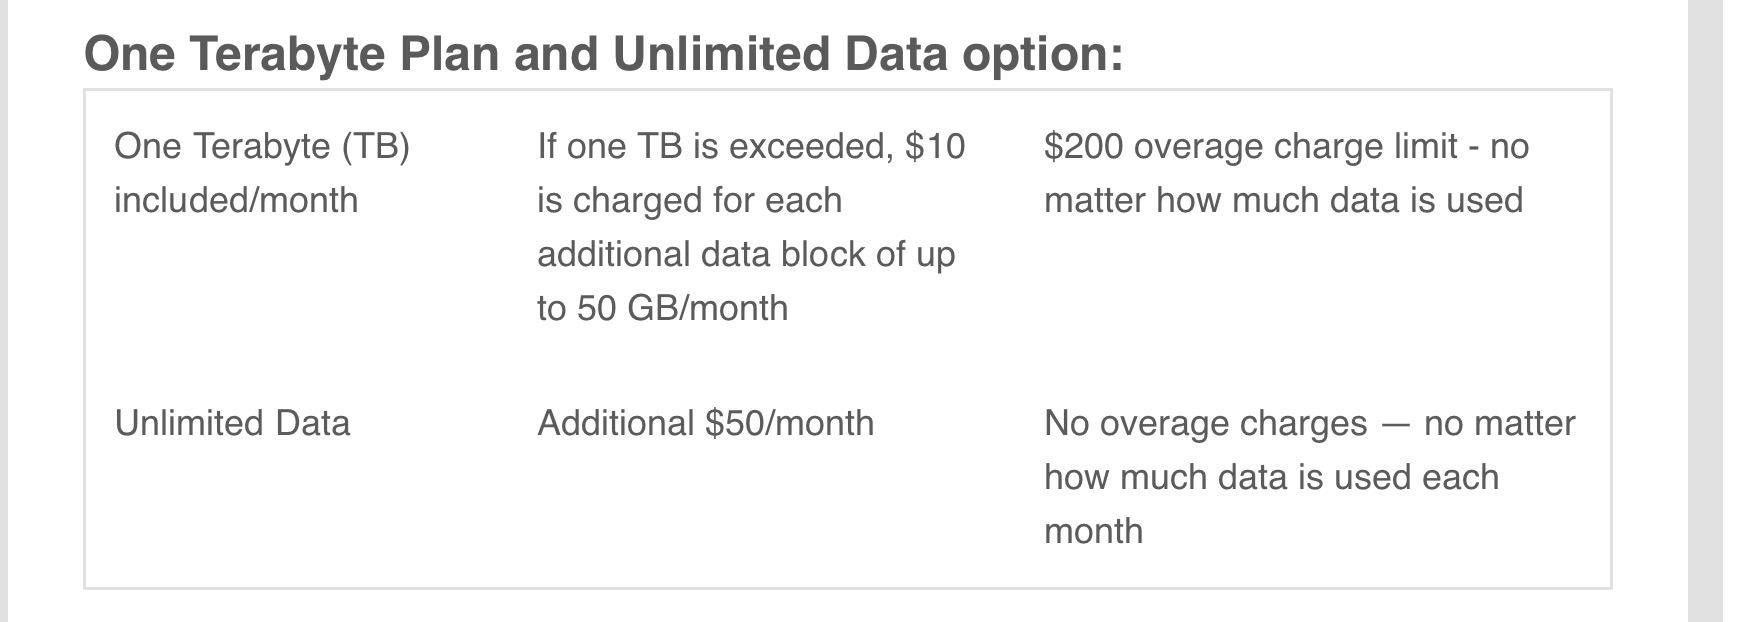
Task: Select the 'additional data block of up' line
Action: tap(746, 254)
